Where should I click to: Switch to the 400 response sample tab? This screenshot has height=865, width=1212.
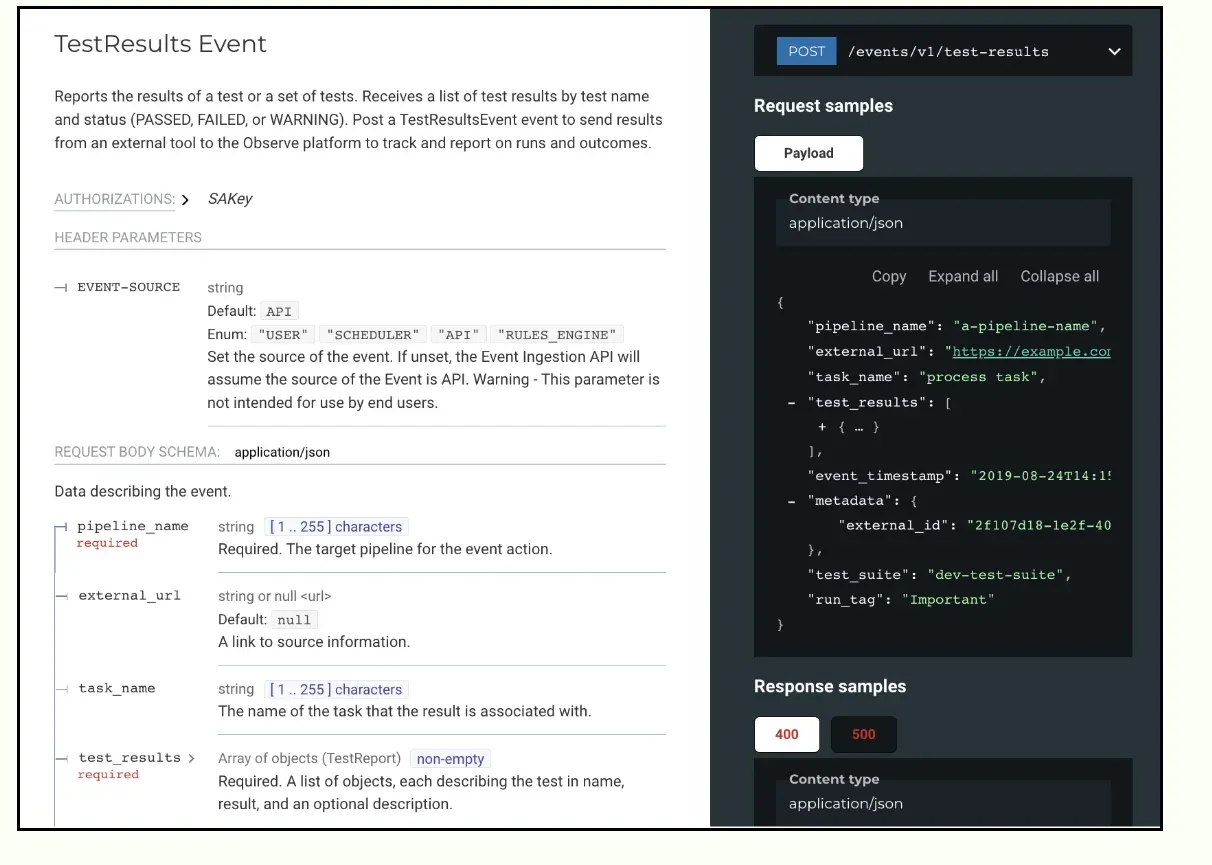(787, 734)
